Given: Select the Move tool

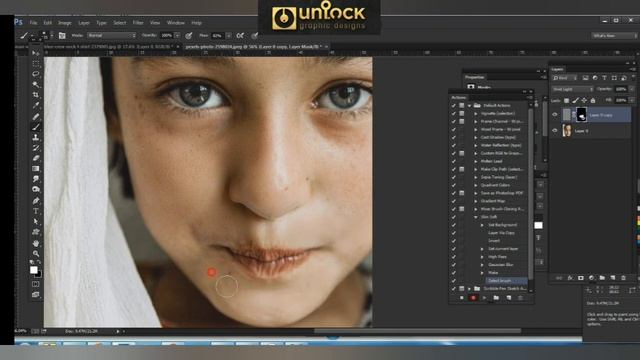Looking at the screenshot, I should [x=36, y=53].
